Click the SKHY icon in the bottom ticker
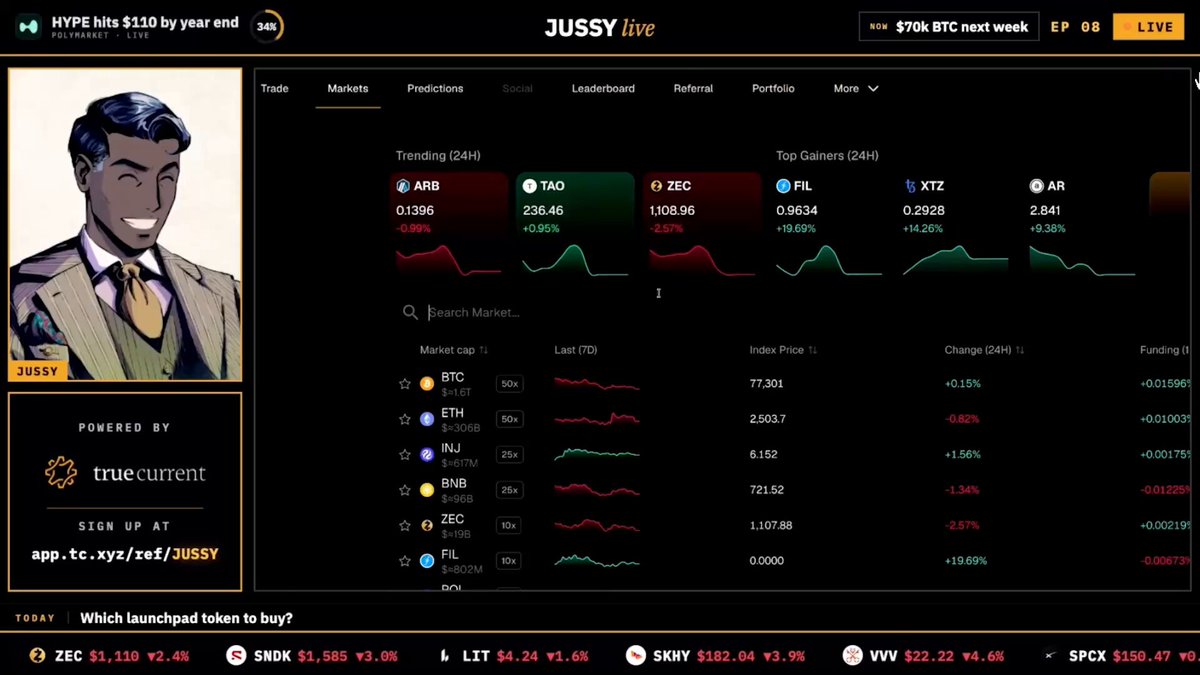 pyautogui.click(x=635, y=656)
